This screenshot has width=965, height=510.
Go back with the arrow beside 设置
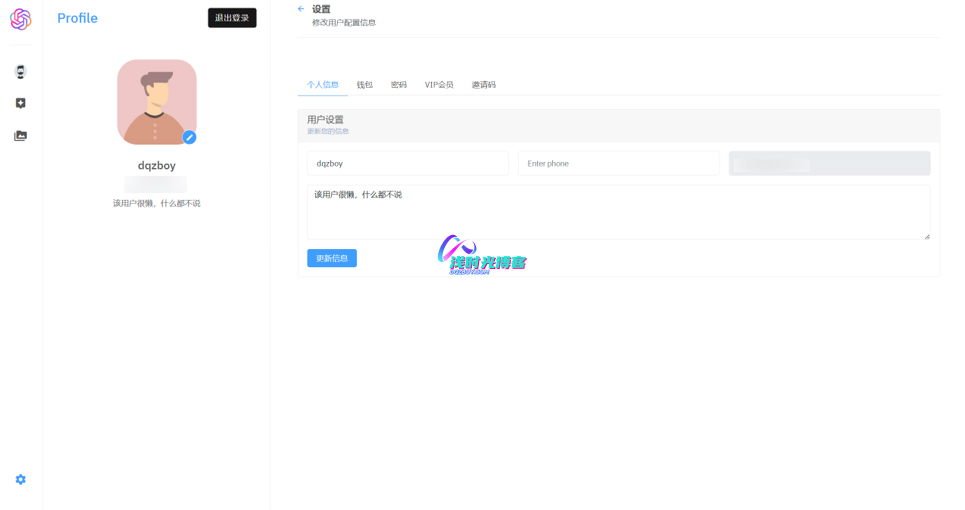coord(301,9)
